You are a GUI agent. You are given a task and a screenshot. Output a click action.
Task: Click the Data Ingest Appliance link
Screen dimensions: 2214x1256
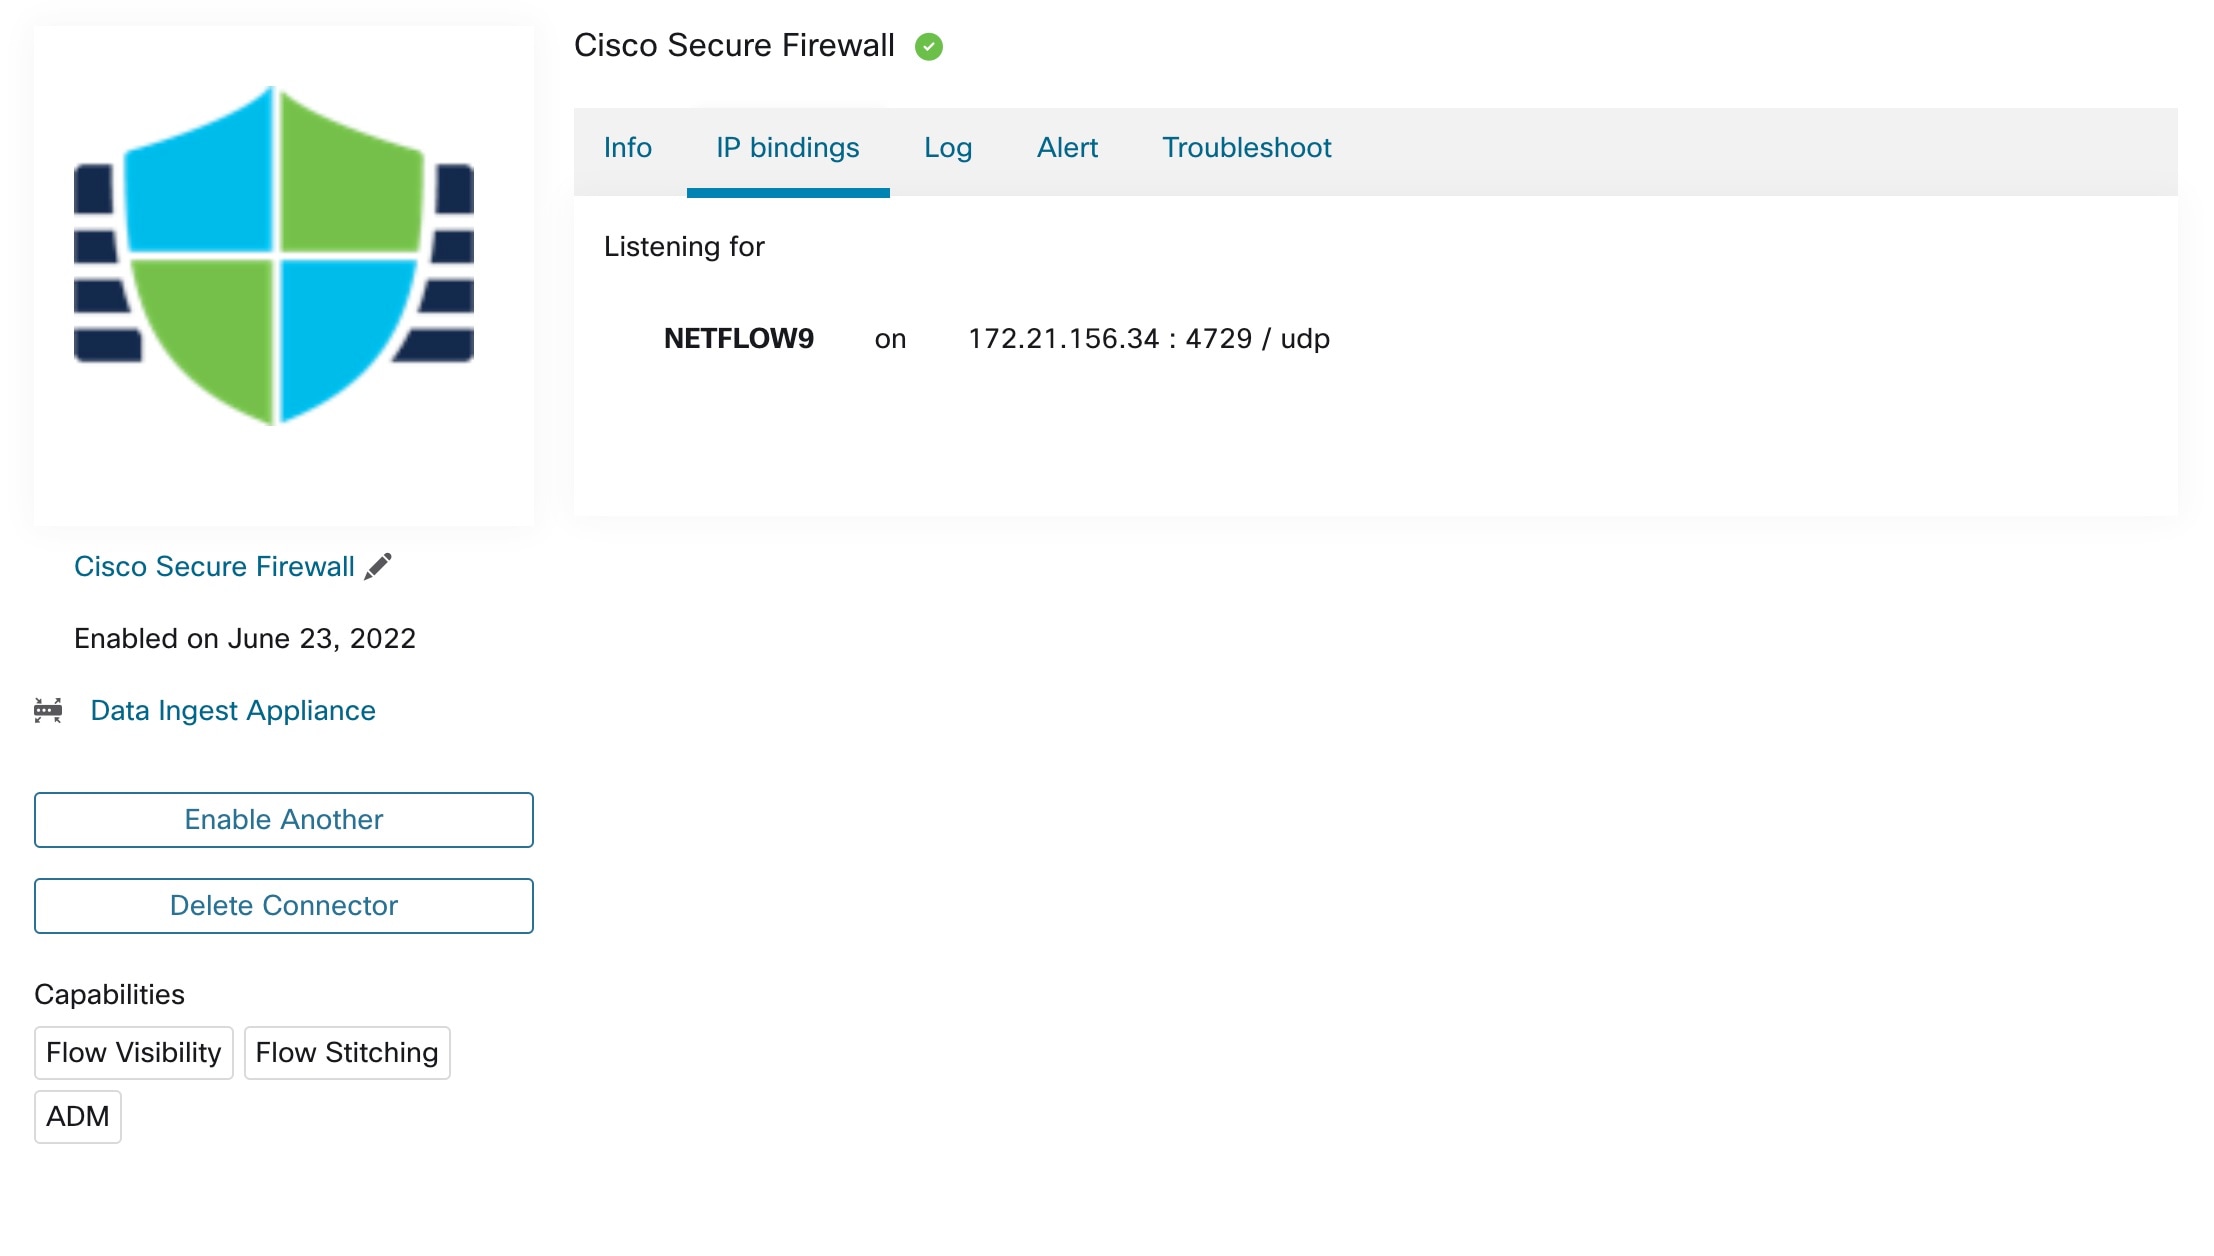pos(231,710)
